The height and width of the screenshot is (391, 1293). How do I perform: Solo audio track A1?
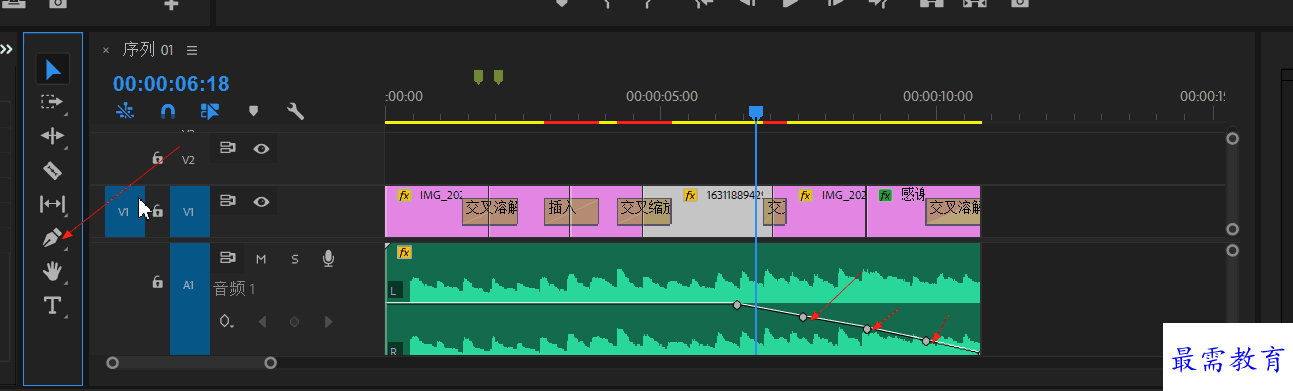[x=295, y=259]
